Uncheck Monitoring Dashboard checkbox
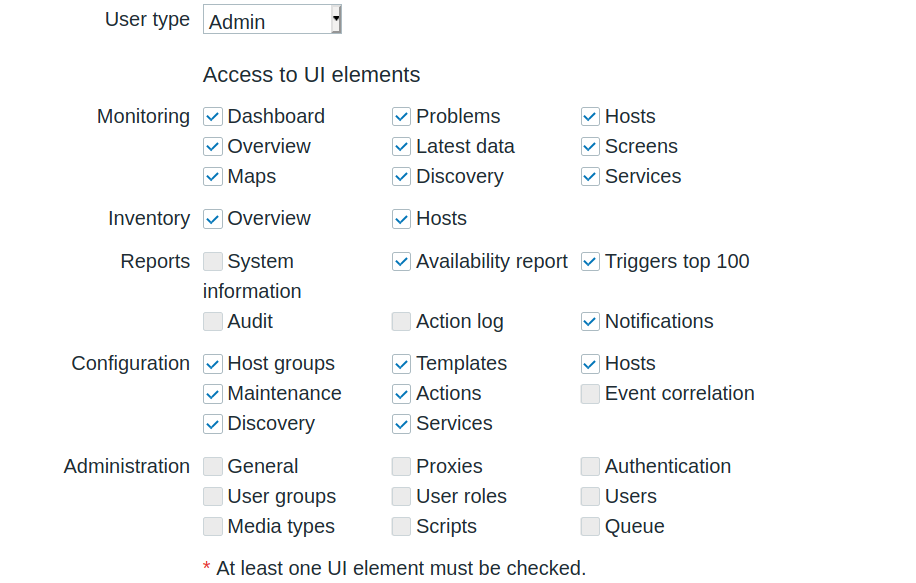 (212, 117)
